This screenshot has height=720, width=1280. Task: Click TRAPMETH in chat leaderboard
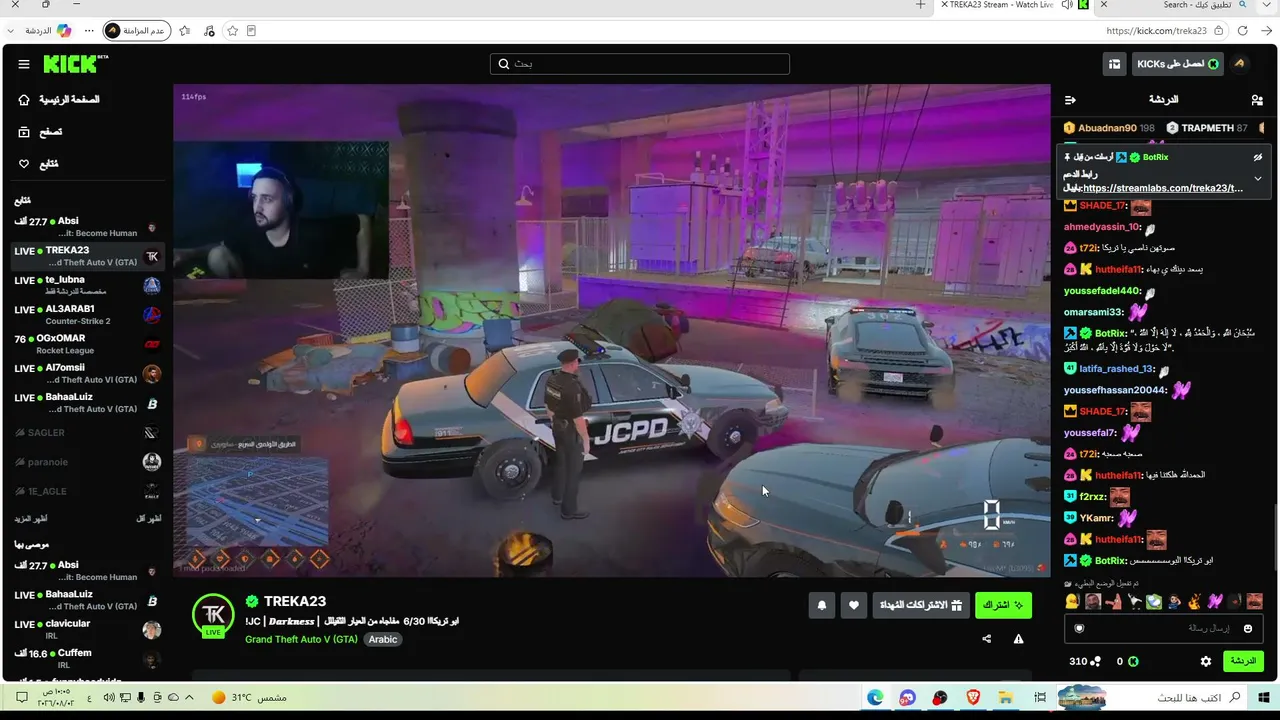(x=1207, y=128)
